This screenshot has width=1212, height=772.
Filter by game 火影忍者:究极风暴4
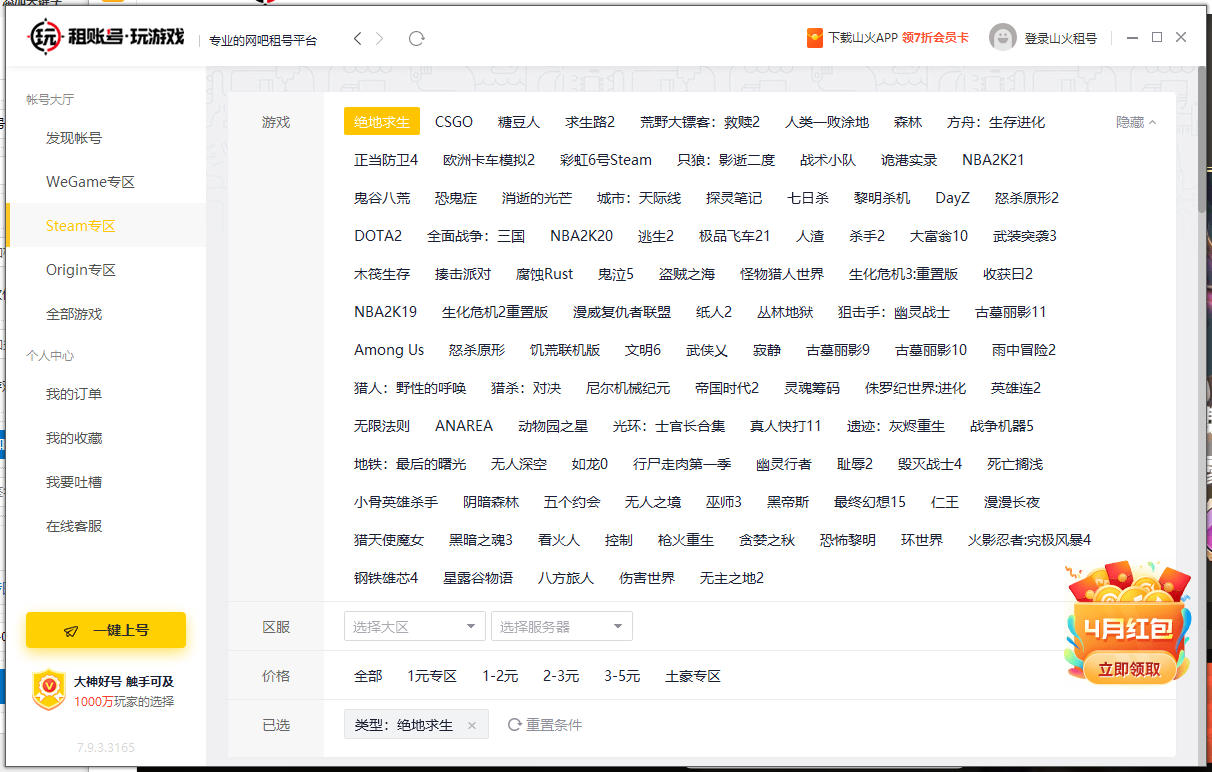pyautogui.click(x=1029, y=540)
